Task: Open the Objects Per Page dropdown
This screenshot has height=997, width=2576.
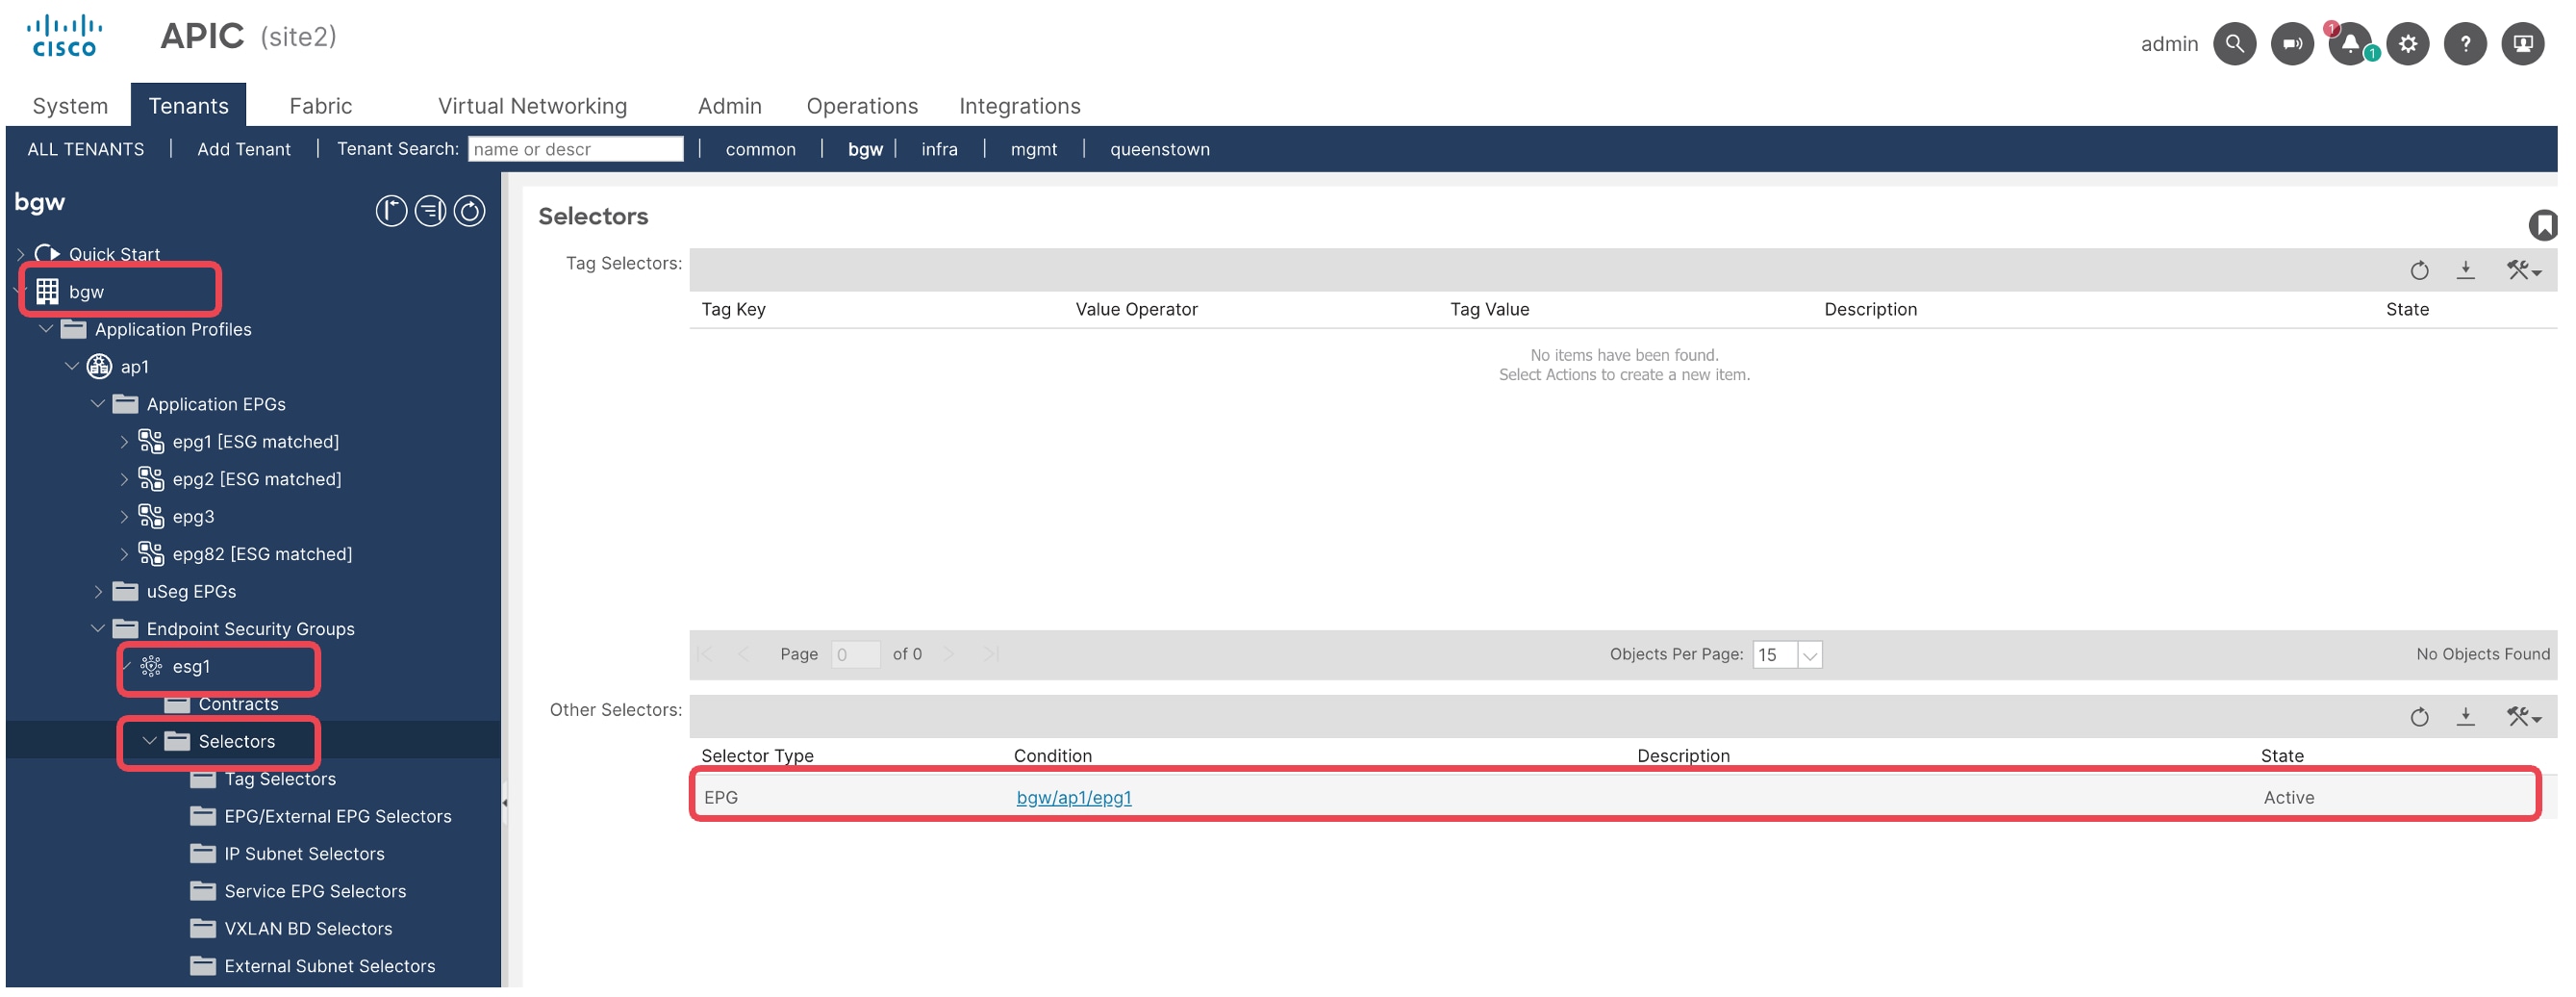Action: point(1809,655)
